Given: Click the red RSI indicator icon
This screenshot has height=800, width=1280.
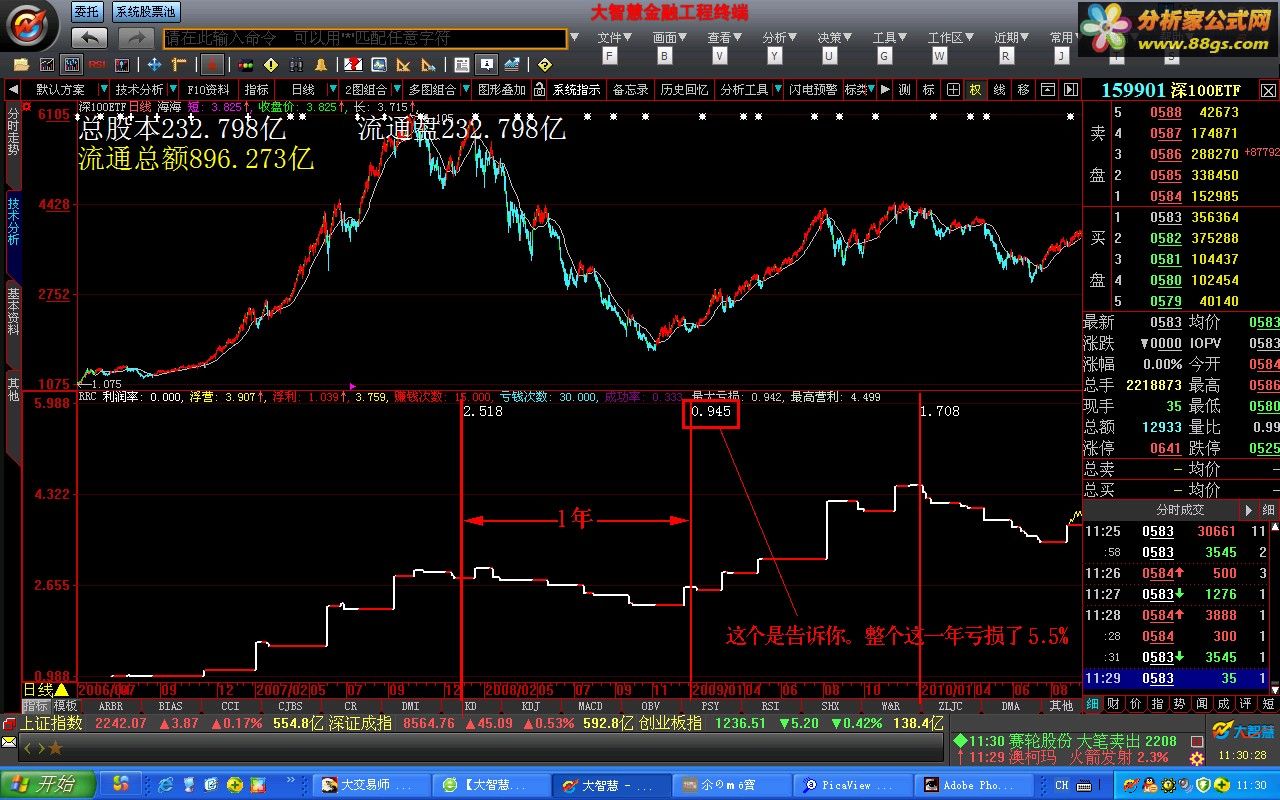Looking at the screenshot, I should (x=97, y=65).
